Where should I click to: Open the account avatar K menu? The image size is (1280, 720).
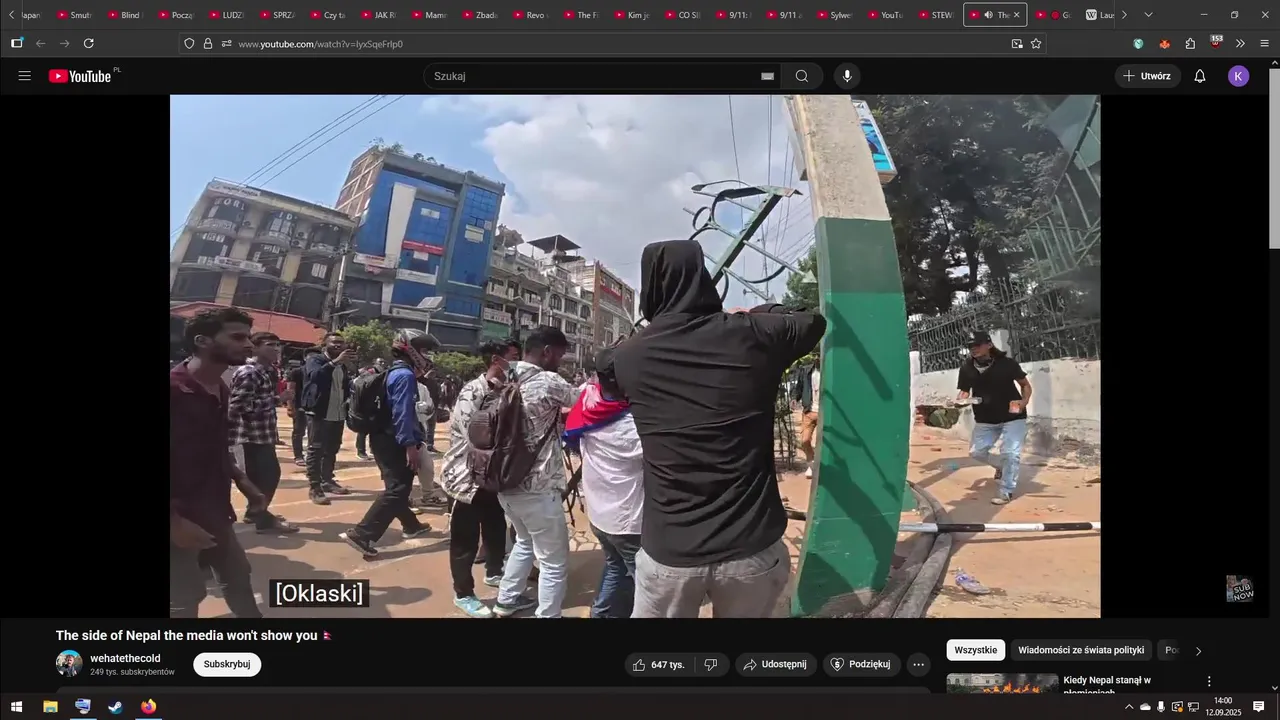[1238, 76]
